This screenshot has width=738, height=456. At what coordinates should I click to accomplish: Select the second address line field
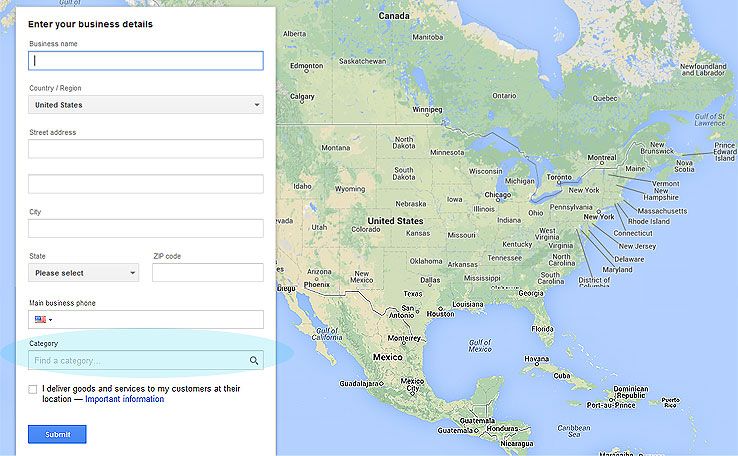[x=146, y=184]
